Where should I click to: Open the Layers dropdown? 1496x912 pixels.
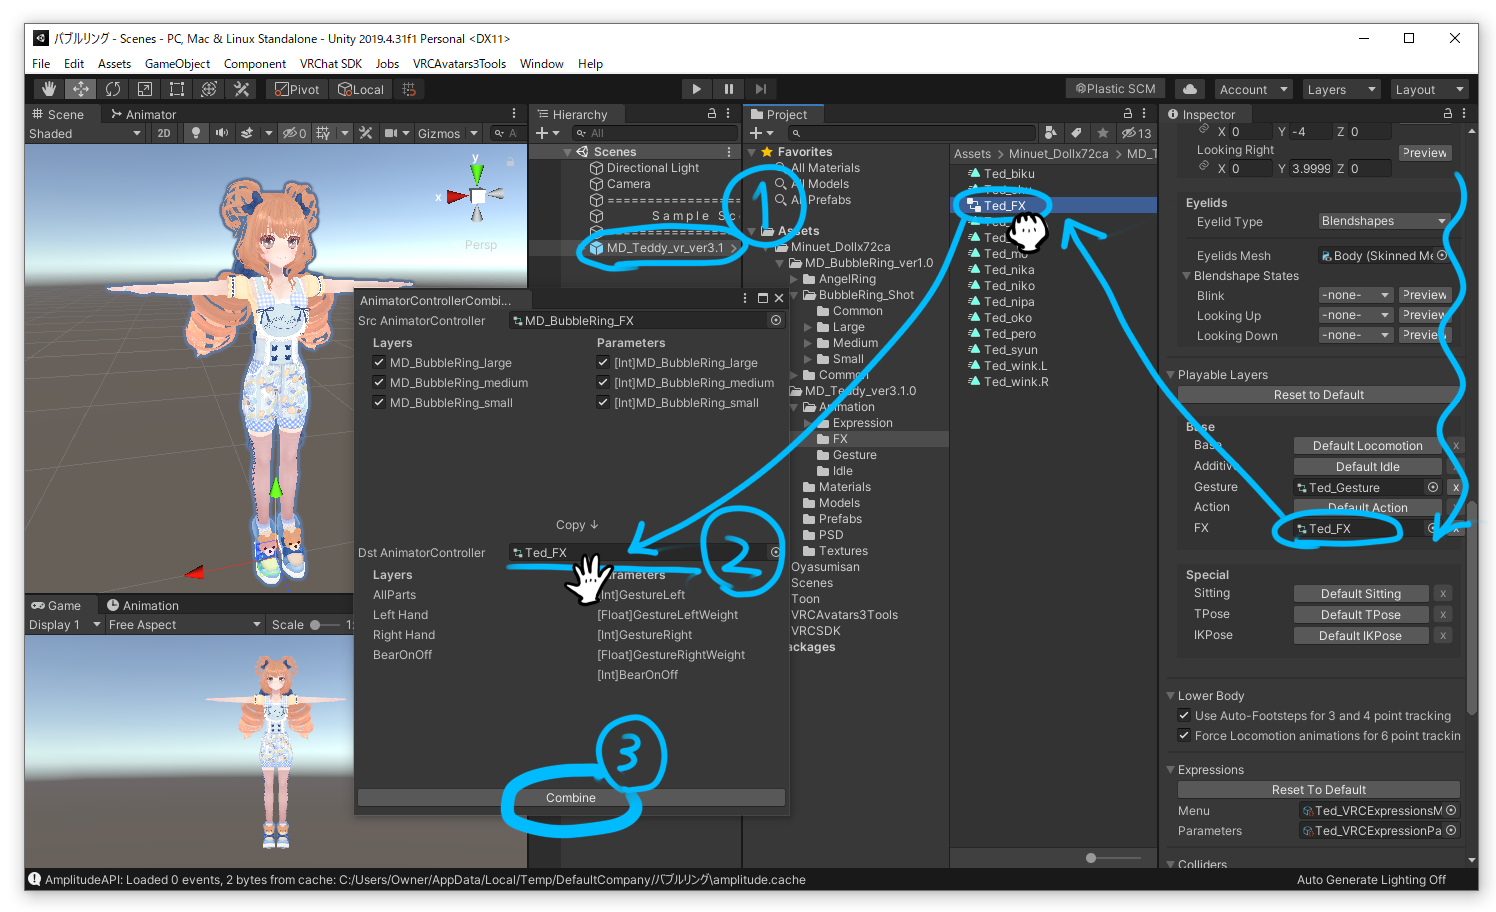[x=1340, y=89]
